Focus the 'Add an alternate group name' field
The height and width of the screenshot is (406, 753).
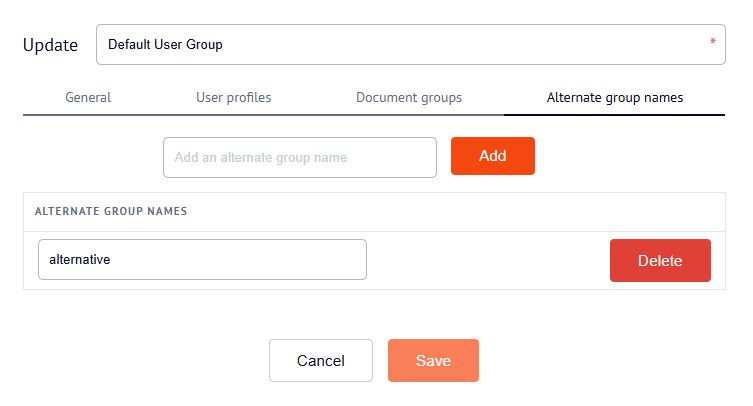click(299, 157)
